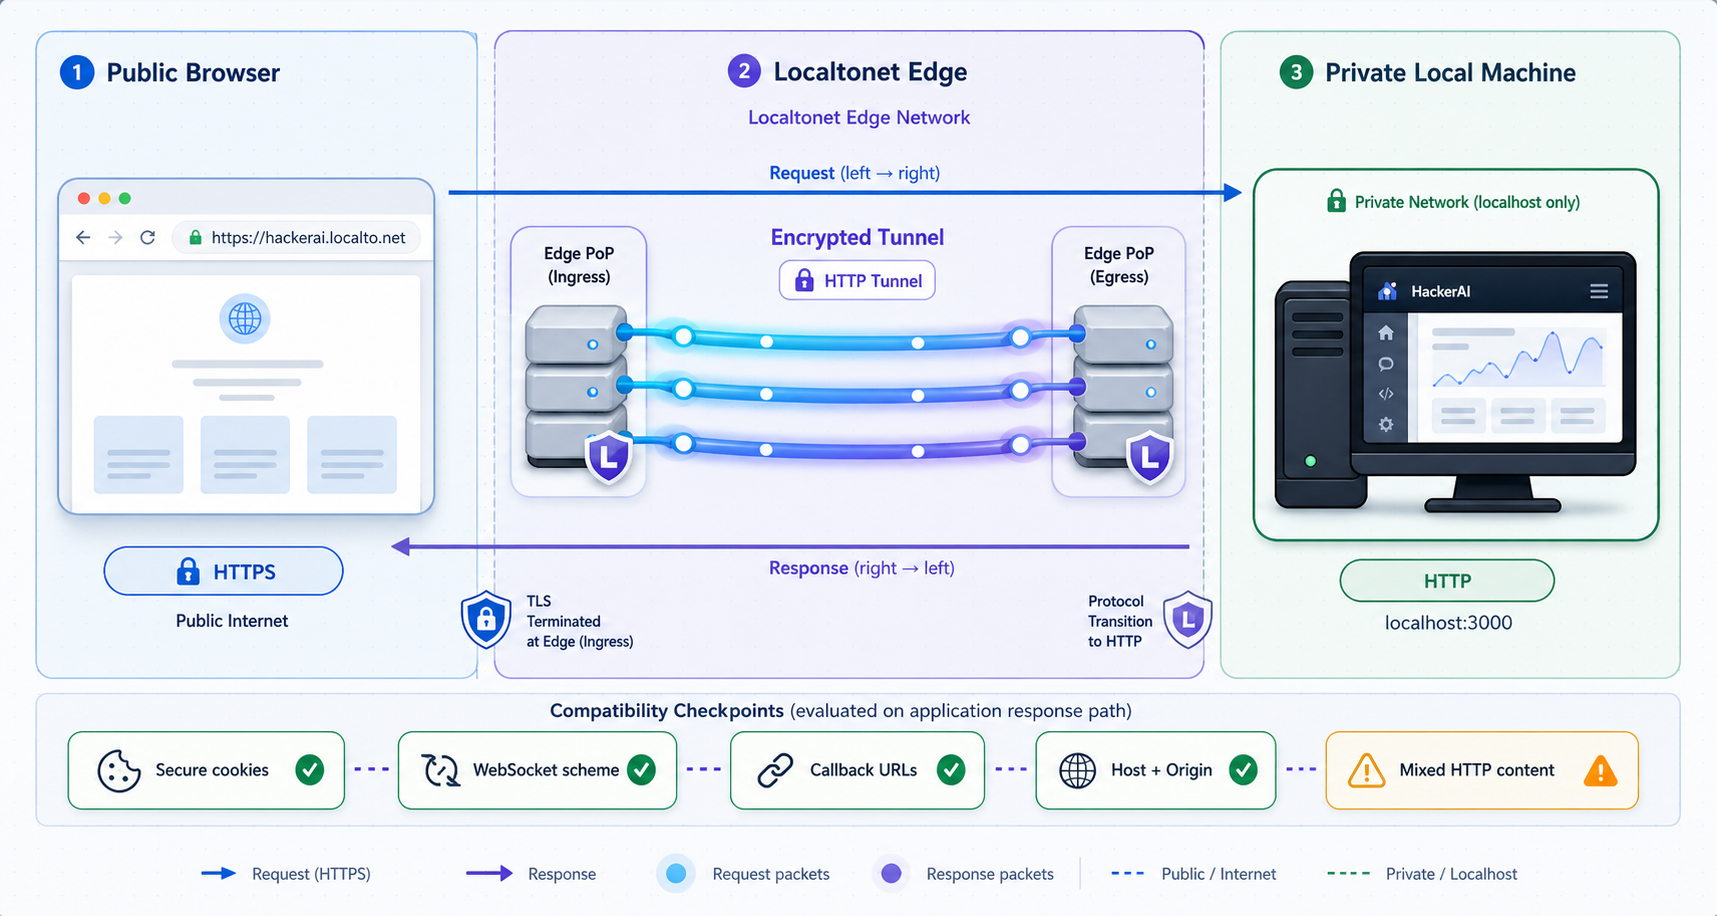Click the HackerAI chat sidebar icon
Image resolution: width=1717 pixels, height=916 pixels.
(x=1386, y=364)
